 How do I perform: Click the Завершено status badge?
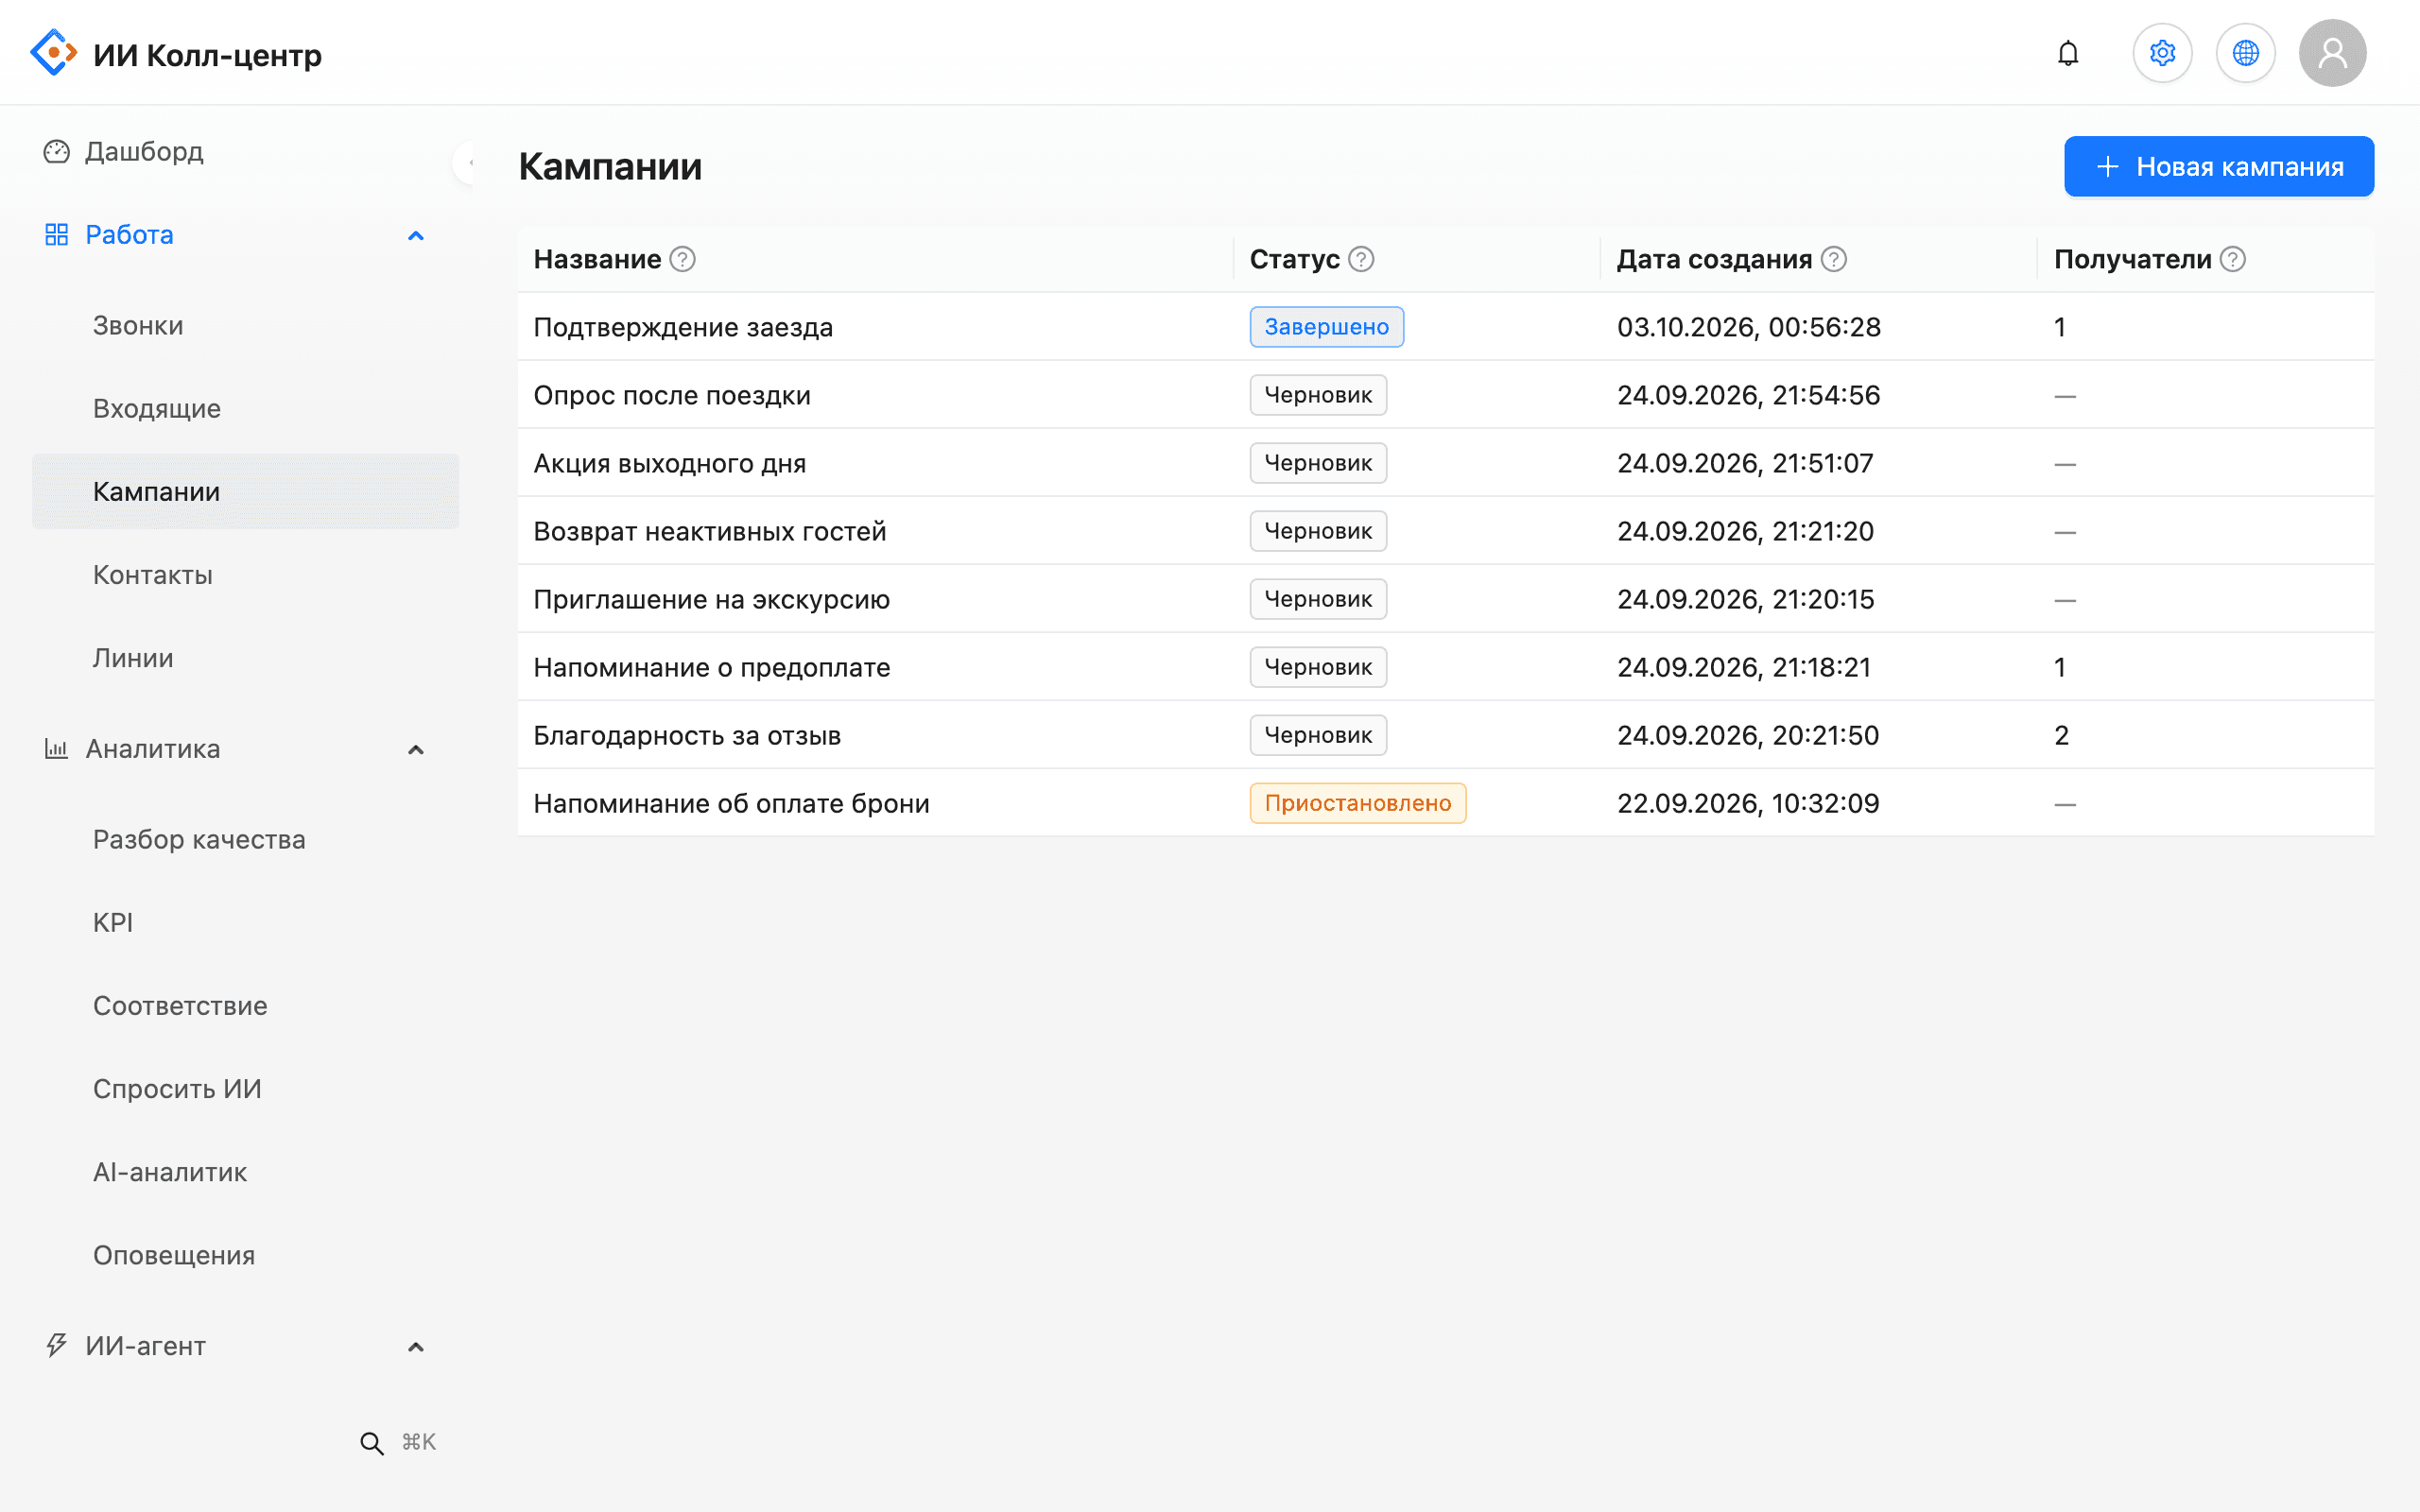pos(1326,327)
